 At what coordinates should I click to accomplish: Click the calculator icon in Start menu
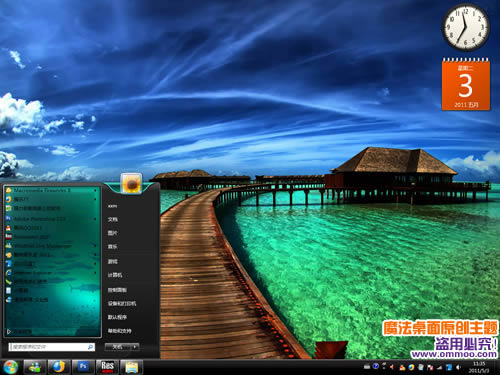pos(9,291)
